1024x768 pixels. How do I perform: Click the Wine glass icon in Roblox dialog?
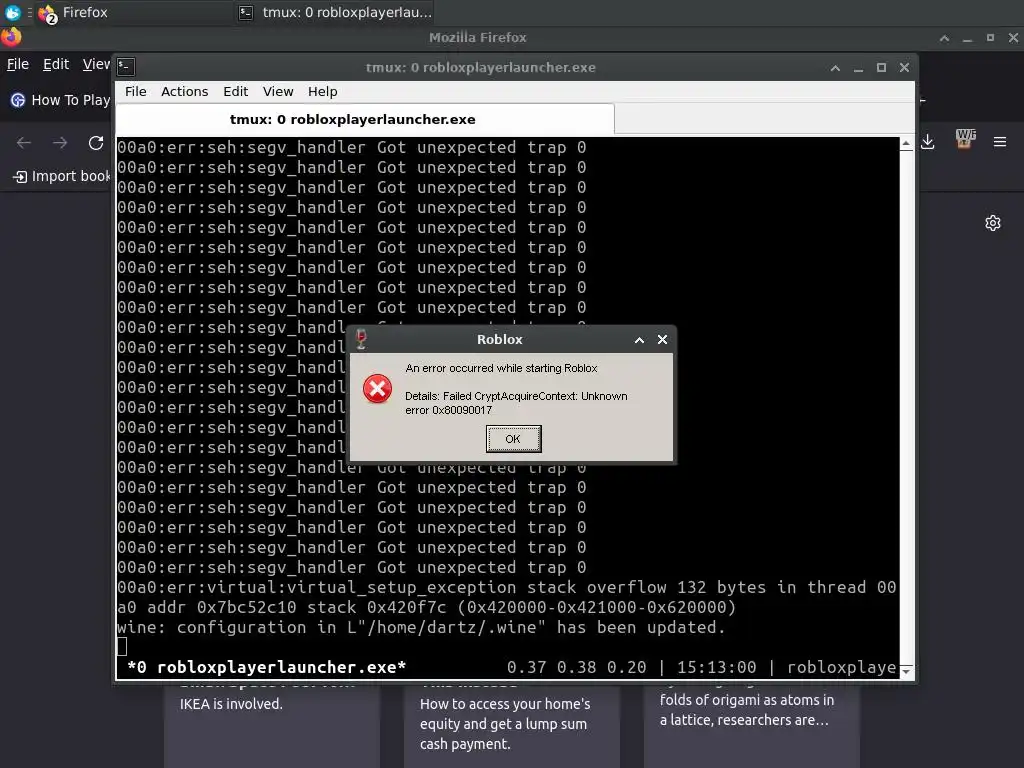pyautogui.click(x=361, y=339)
